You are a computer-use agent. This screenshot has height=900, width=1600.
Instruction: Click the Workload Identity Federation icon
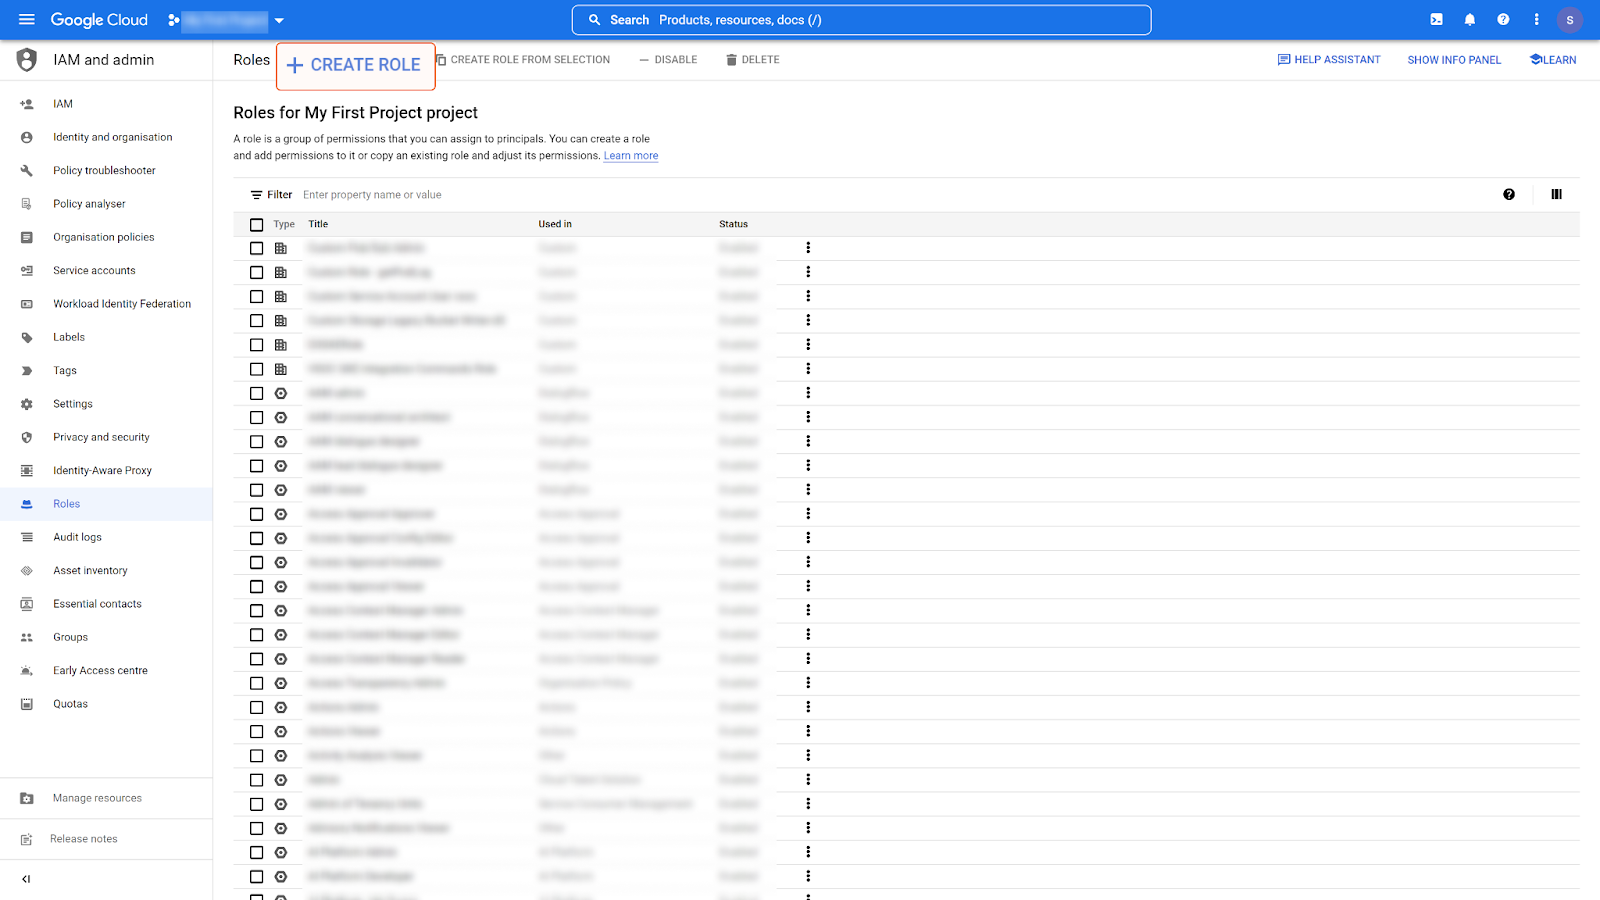(27, 304)
